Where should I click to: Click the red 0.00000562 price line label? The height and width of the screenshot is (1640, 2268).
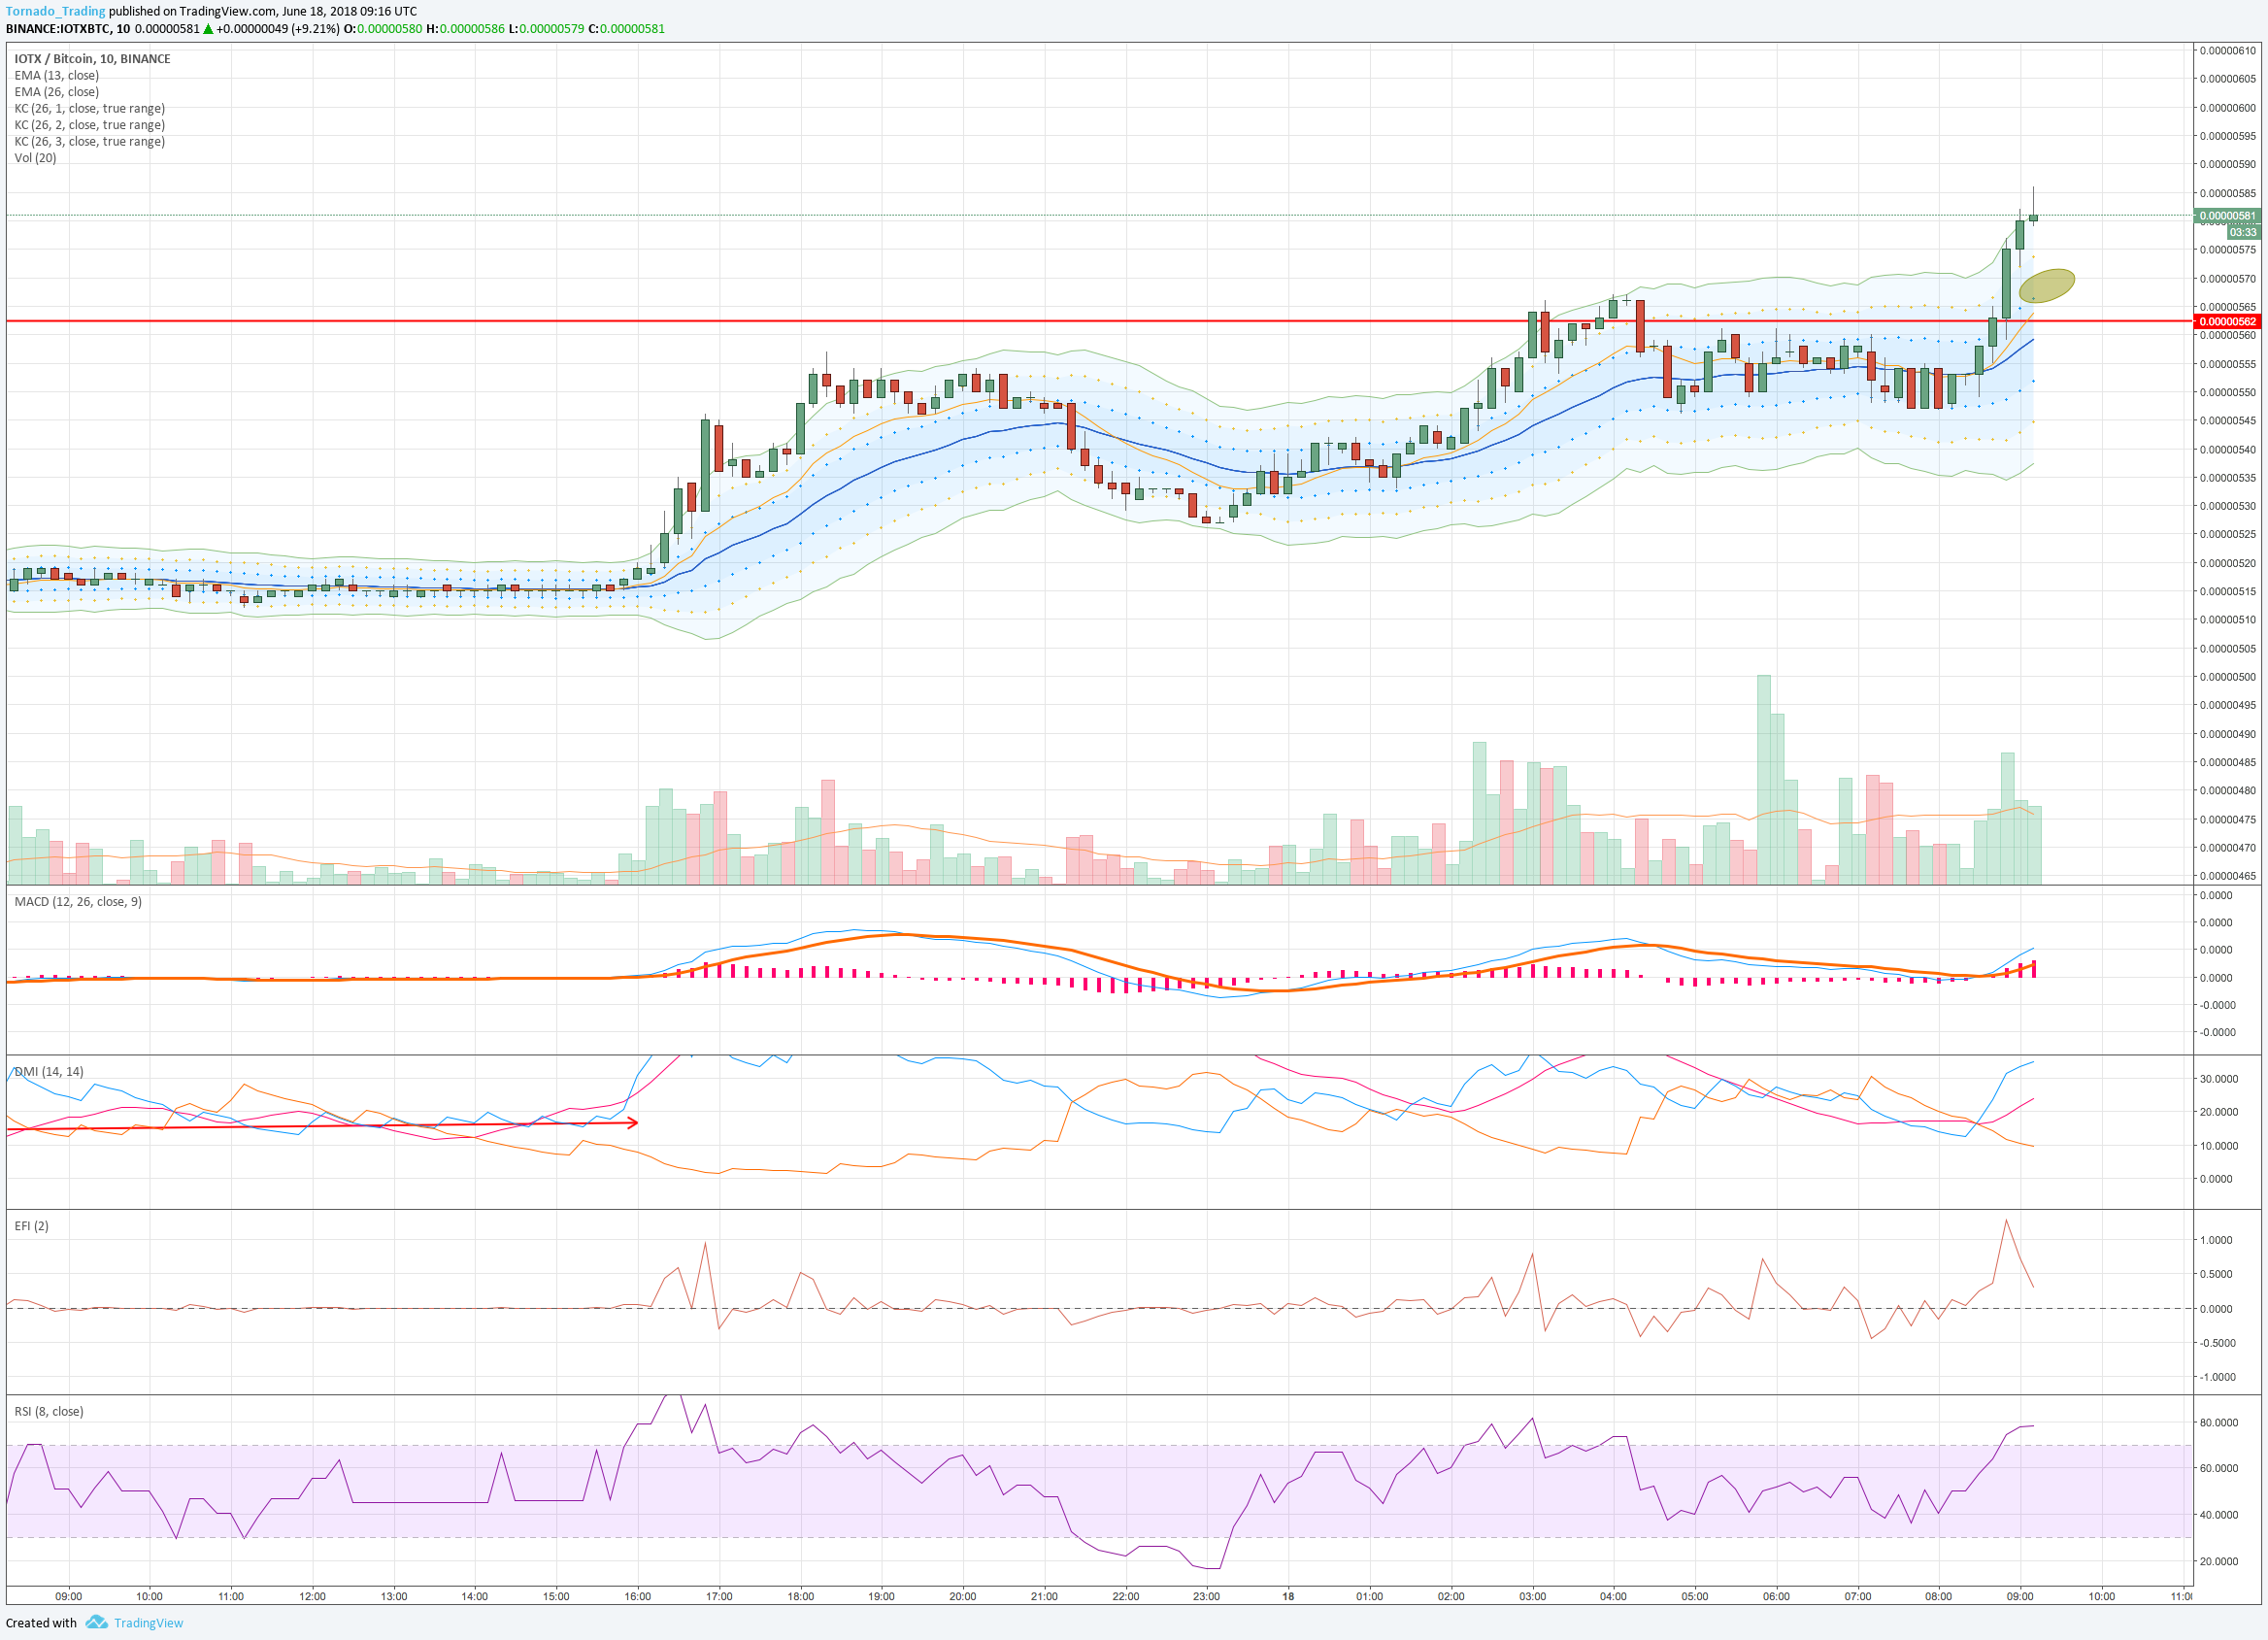pos(2227,321)
